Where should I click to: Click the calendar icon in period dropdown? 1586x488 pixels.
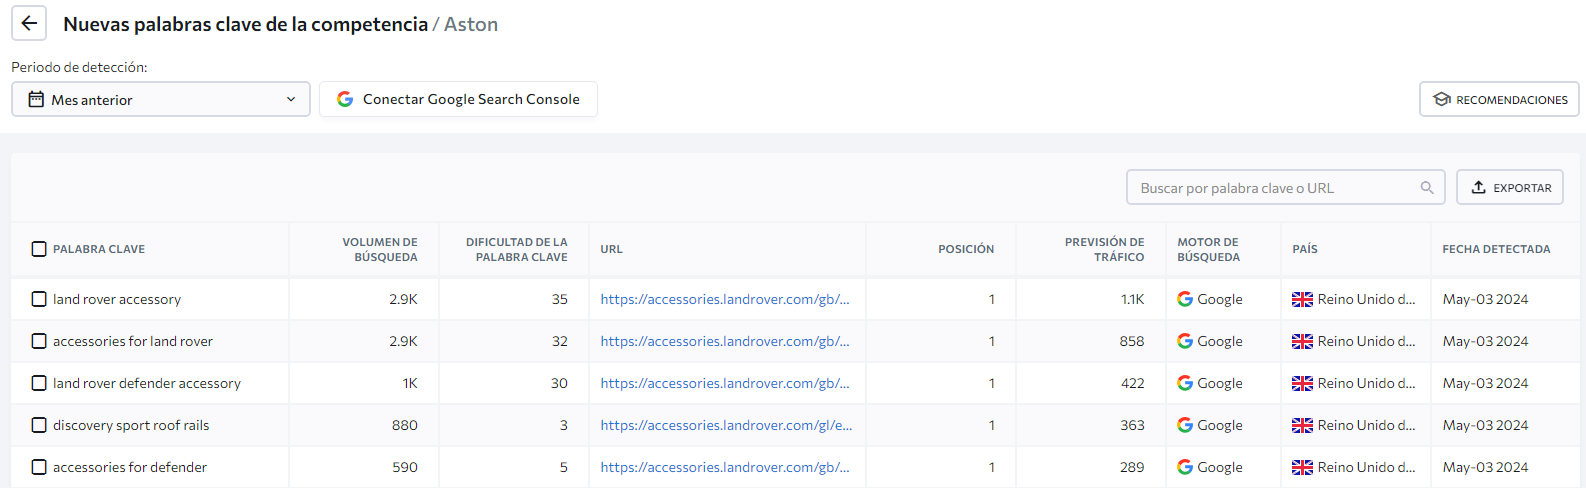[x=36, y=99]
